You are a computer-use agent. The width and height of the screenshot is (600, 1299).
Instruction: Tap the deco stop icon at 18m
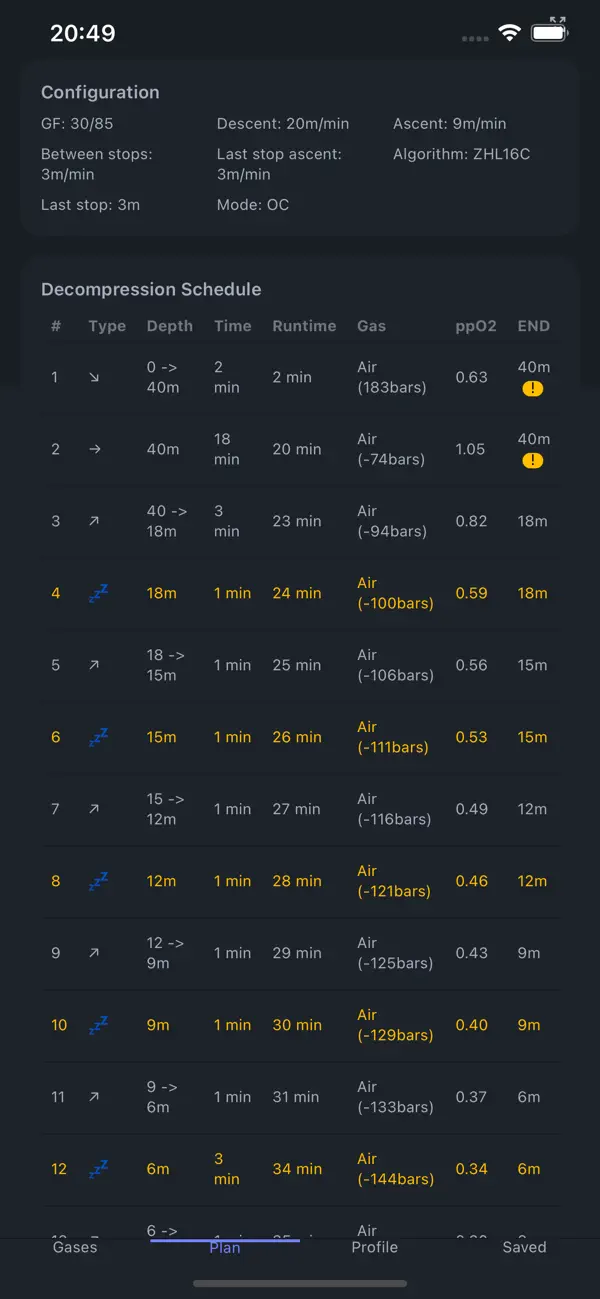point(98,594)
